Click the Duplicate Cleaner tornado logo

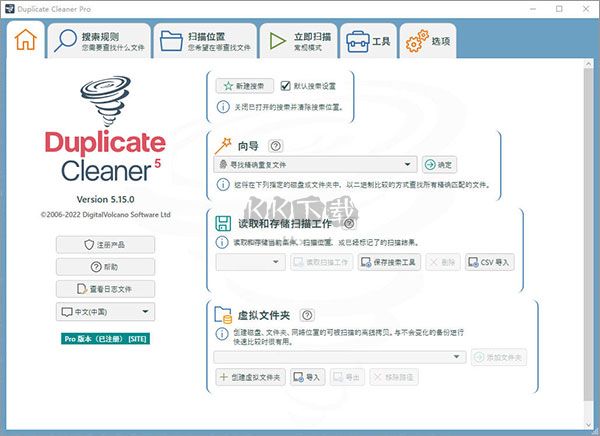[x=105, y=101]
